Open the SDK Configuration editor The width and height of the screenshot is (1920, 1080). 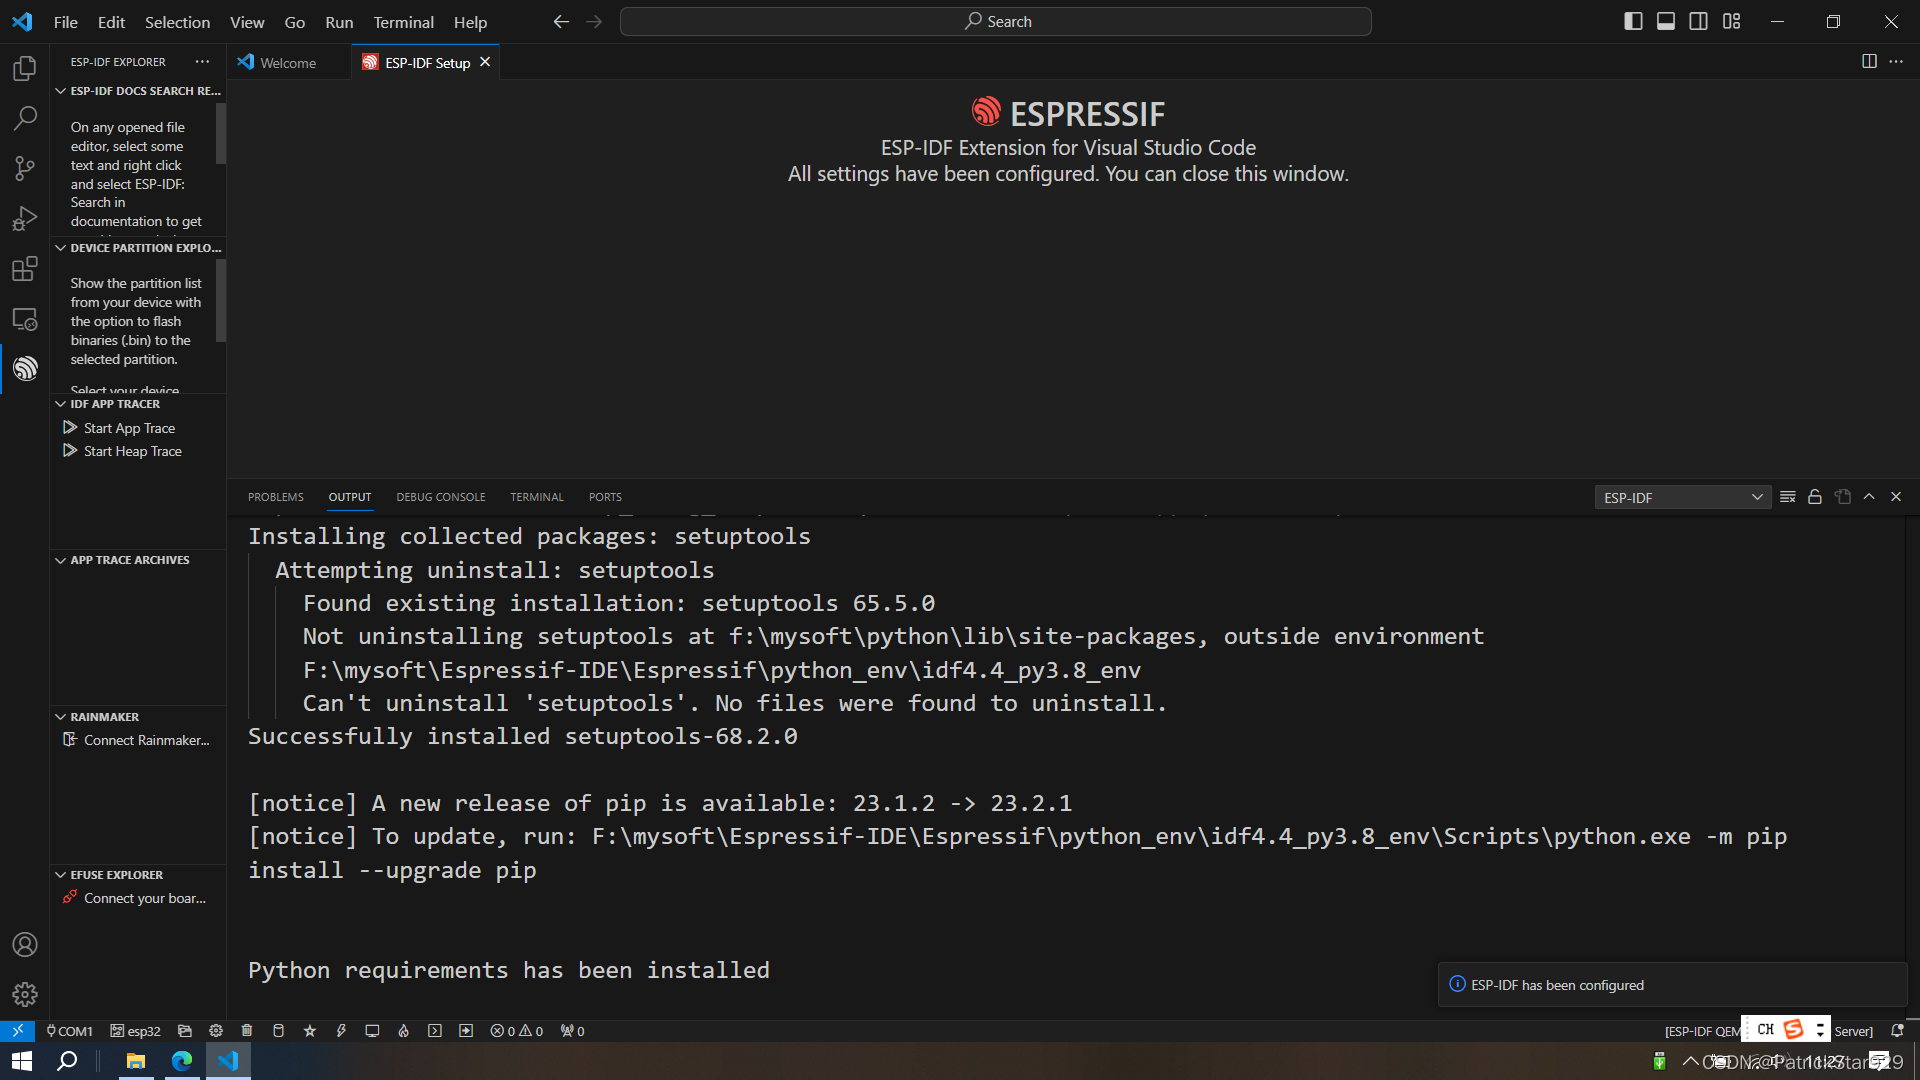coord(215,1030)
